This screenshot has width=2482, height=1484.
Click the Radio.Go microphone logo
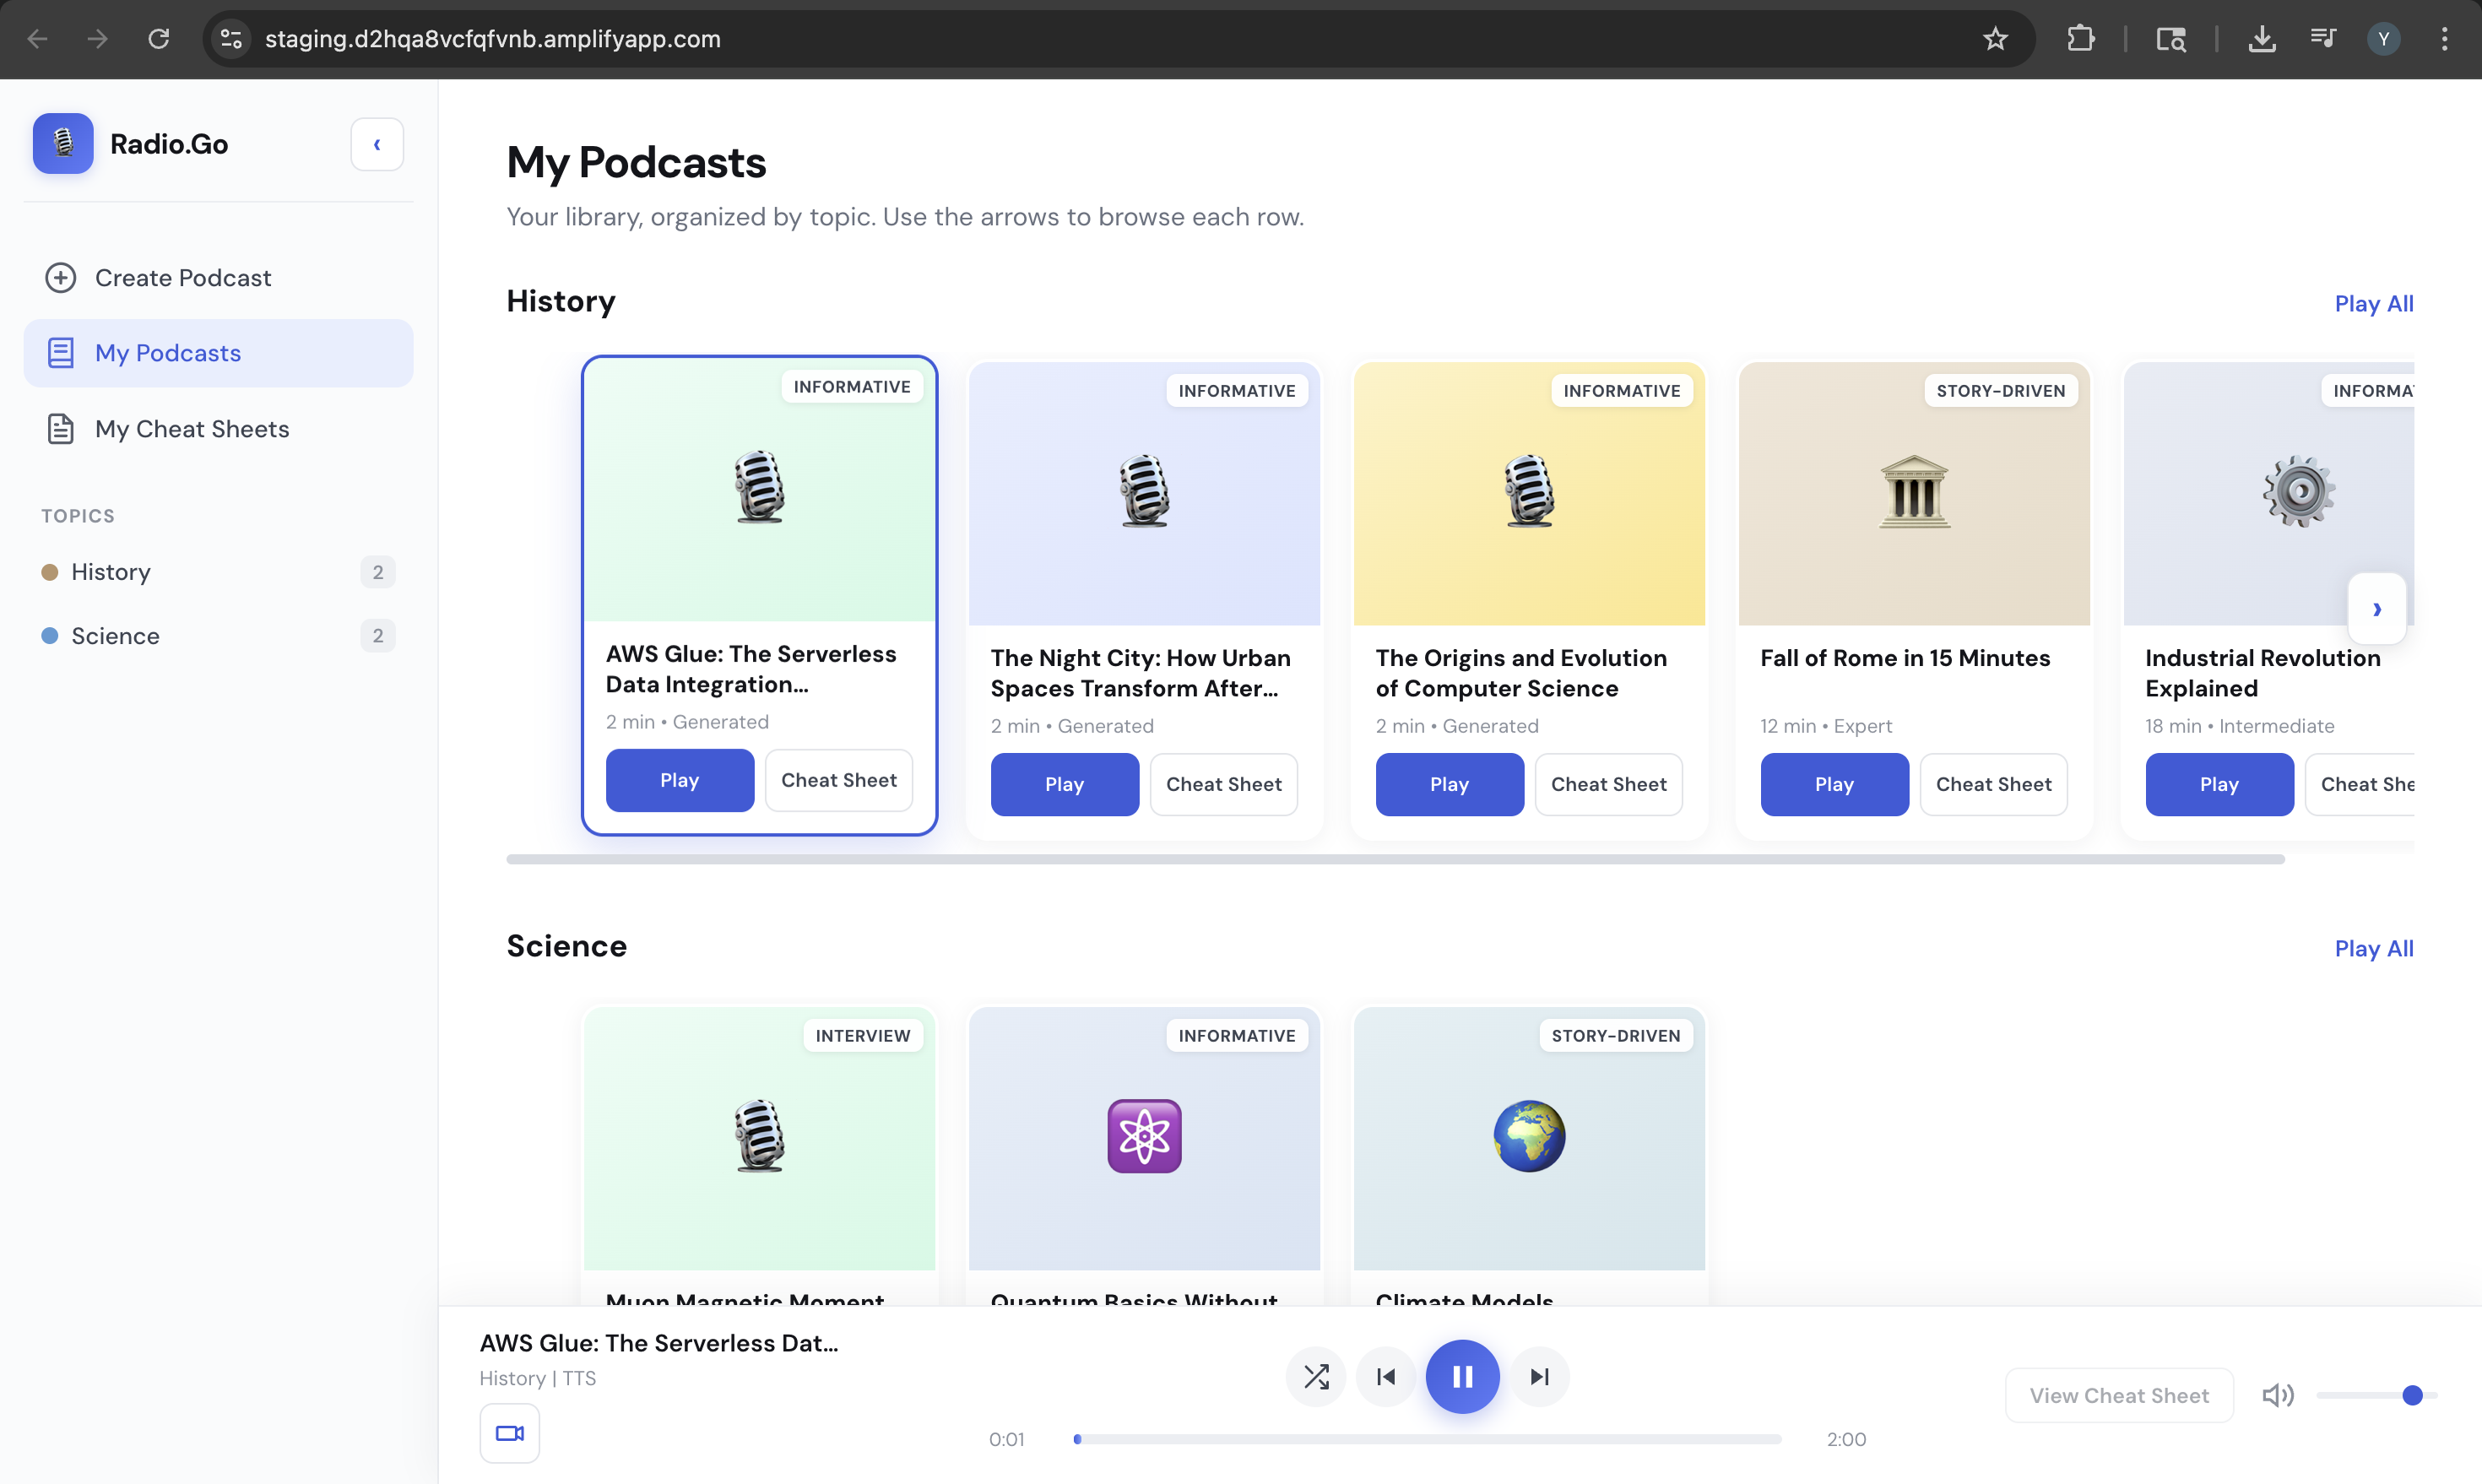(x=63, y=144)
